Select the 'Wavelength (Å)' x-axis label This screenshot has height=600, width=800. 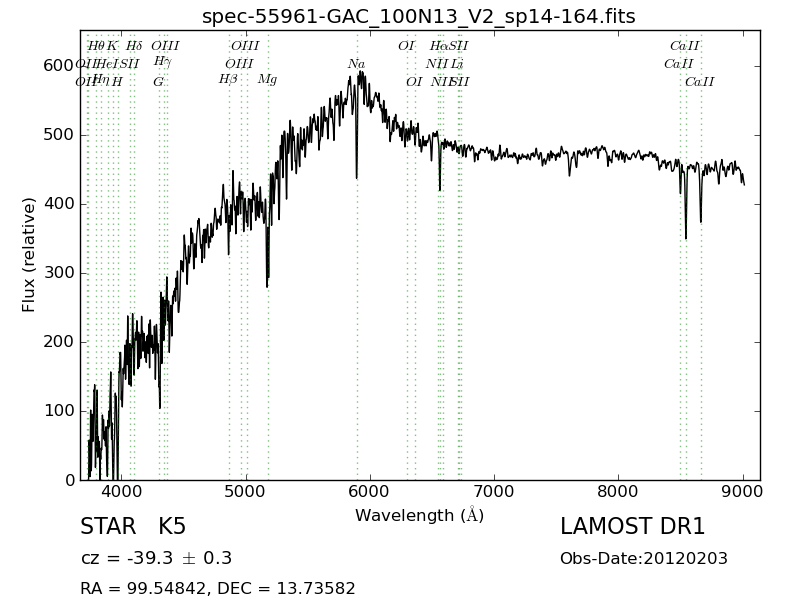[419, 515]
